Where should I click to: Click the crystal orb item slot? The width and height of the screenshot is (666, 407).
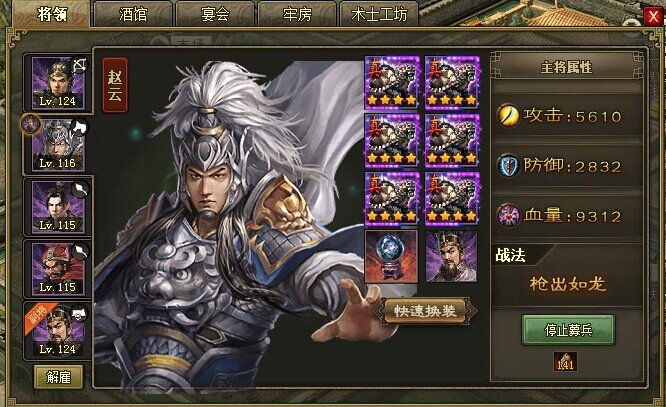click(x=391, y=256)
